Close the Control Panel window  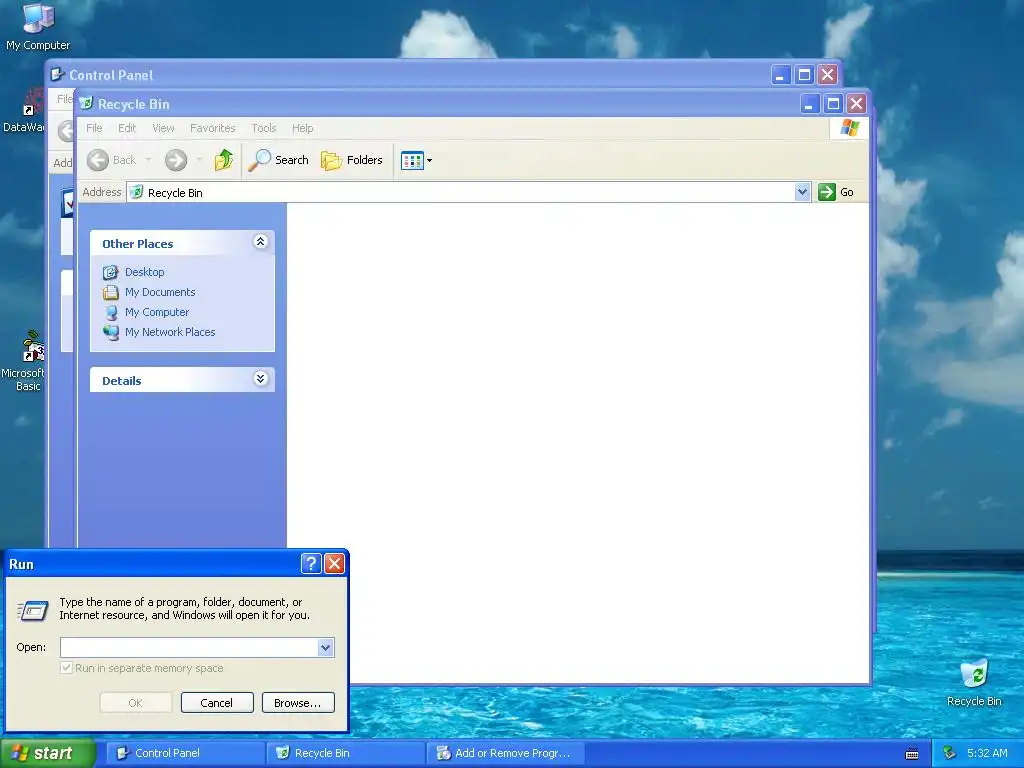[x=827, y=74]
